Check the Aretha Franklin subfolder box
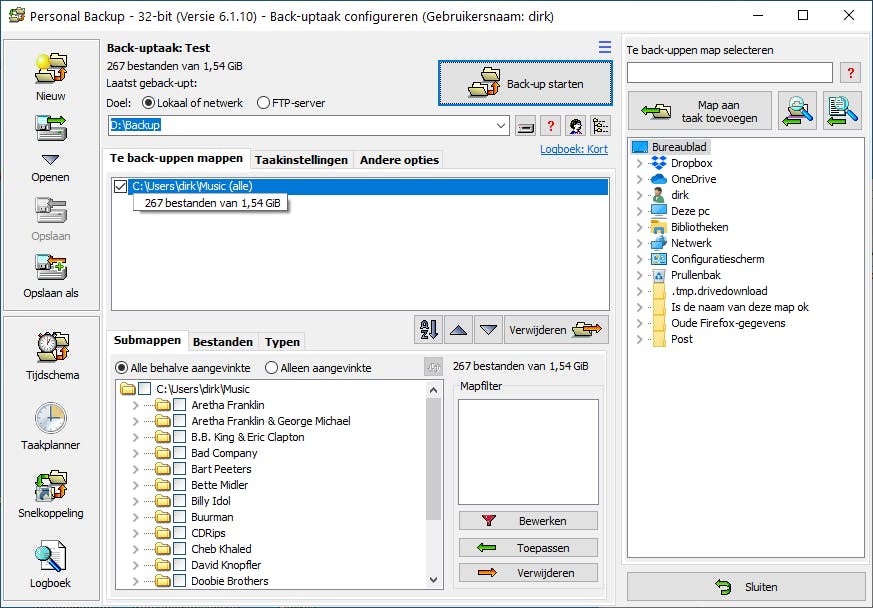 point(179,405)
